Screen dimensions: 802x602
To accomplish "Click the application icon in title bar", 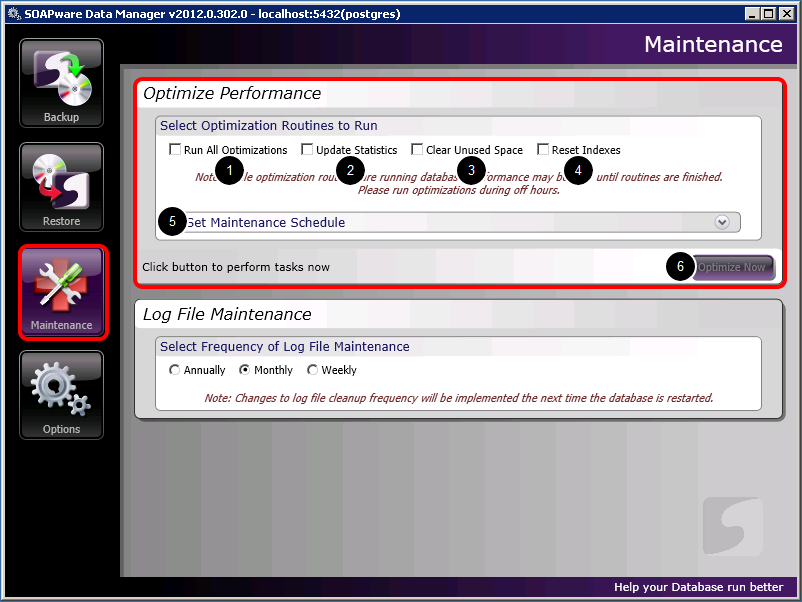I will click(x=14, y=14).
